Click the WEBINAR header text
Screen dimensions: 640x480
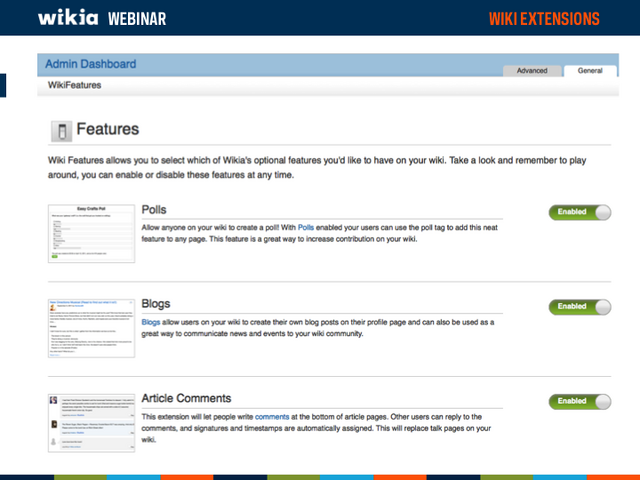coord(137,19)
